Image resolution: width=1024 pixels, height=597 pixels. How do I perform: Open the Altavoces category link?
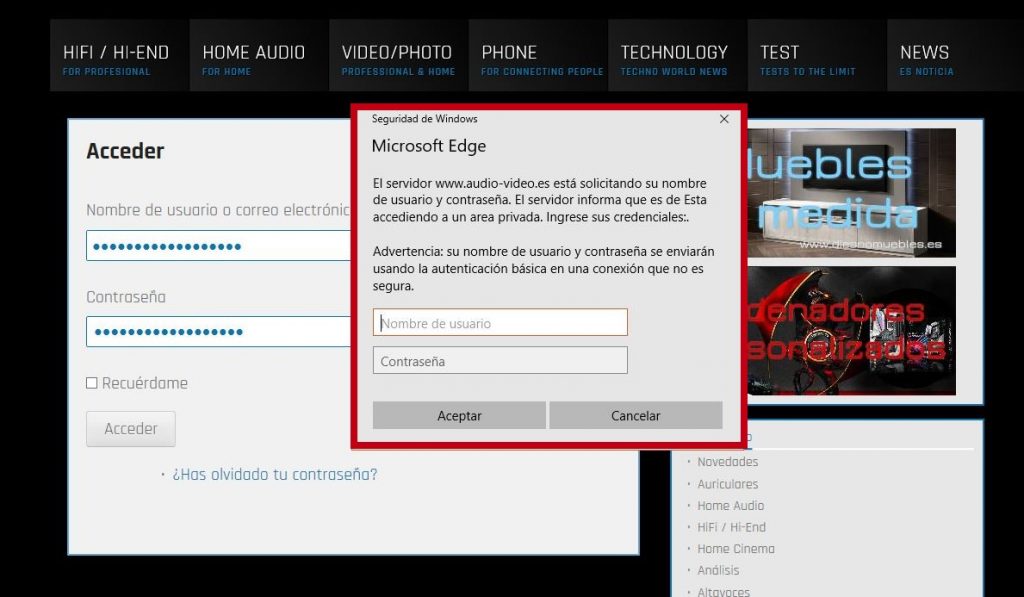(x=723, y=591)
